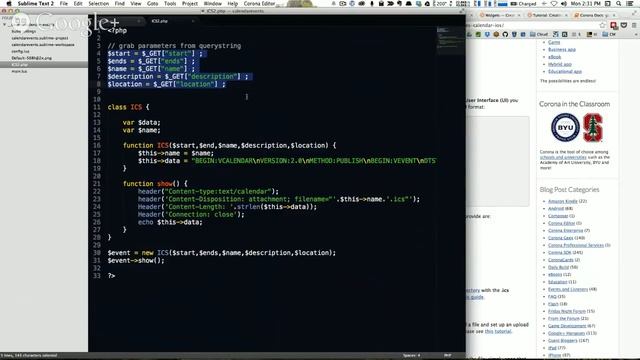Click the battery Charged indicator in menu bar
Image resolution: width=640 pixels, height=360 pixels.
point(524,4)
